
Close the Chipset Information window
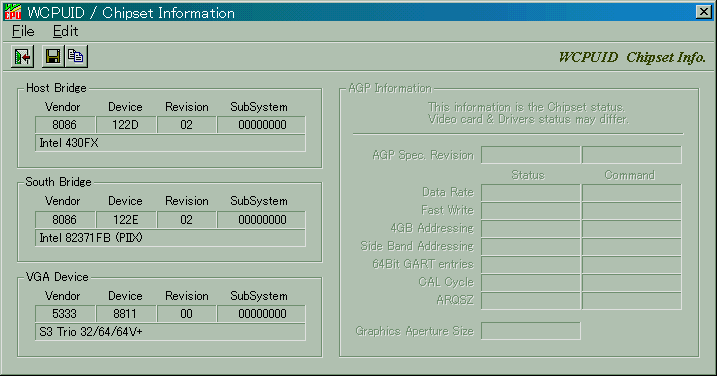point(703,11)
